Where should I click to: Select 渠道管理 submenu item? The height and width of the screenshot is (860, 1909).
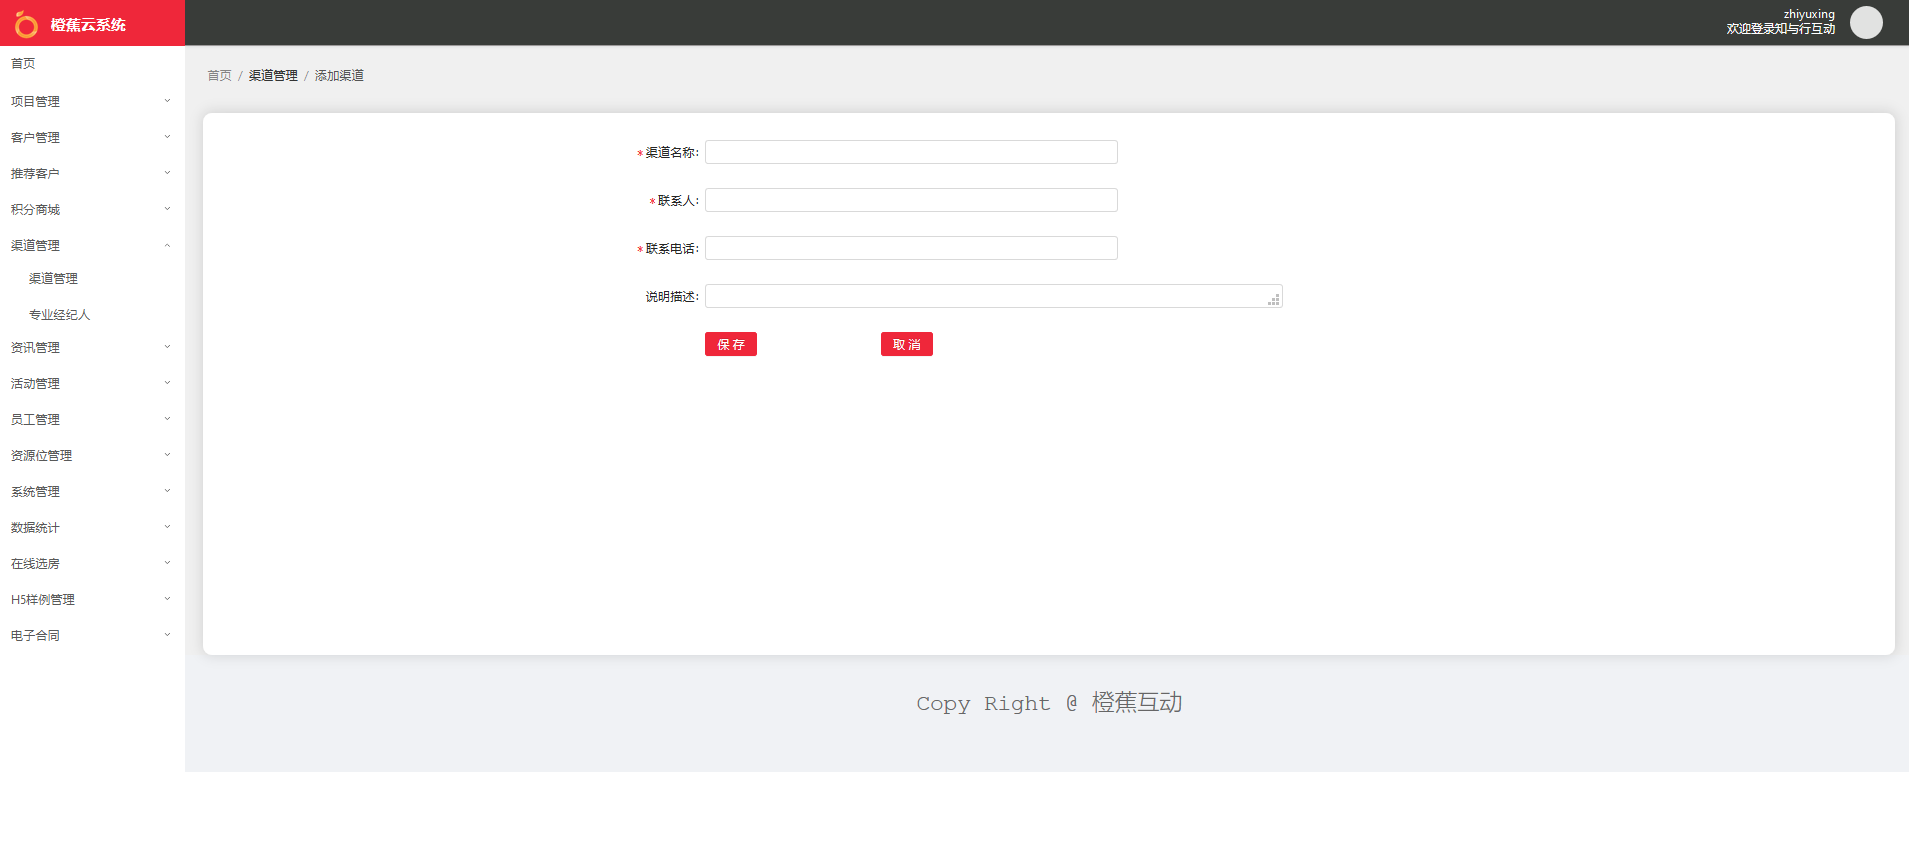tap(53, 279)
